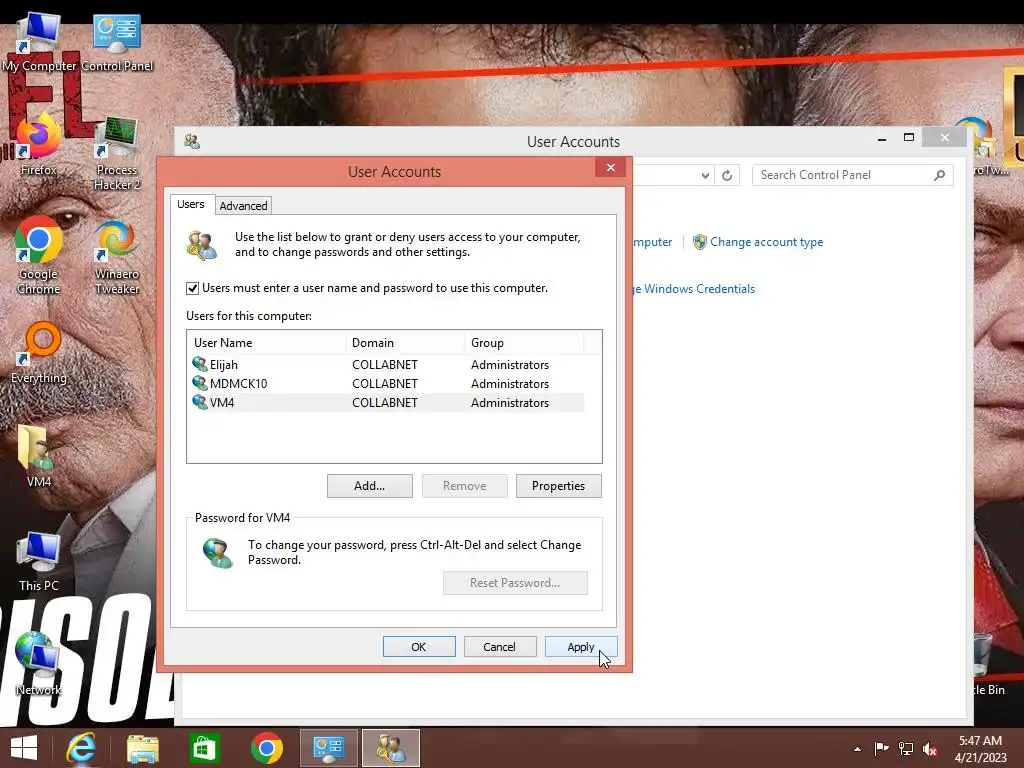1024x768 pixels.
Task: Click the Apply button
Action: 581,647
